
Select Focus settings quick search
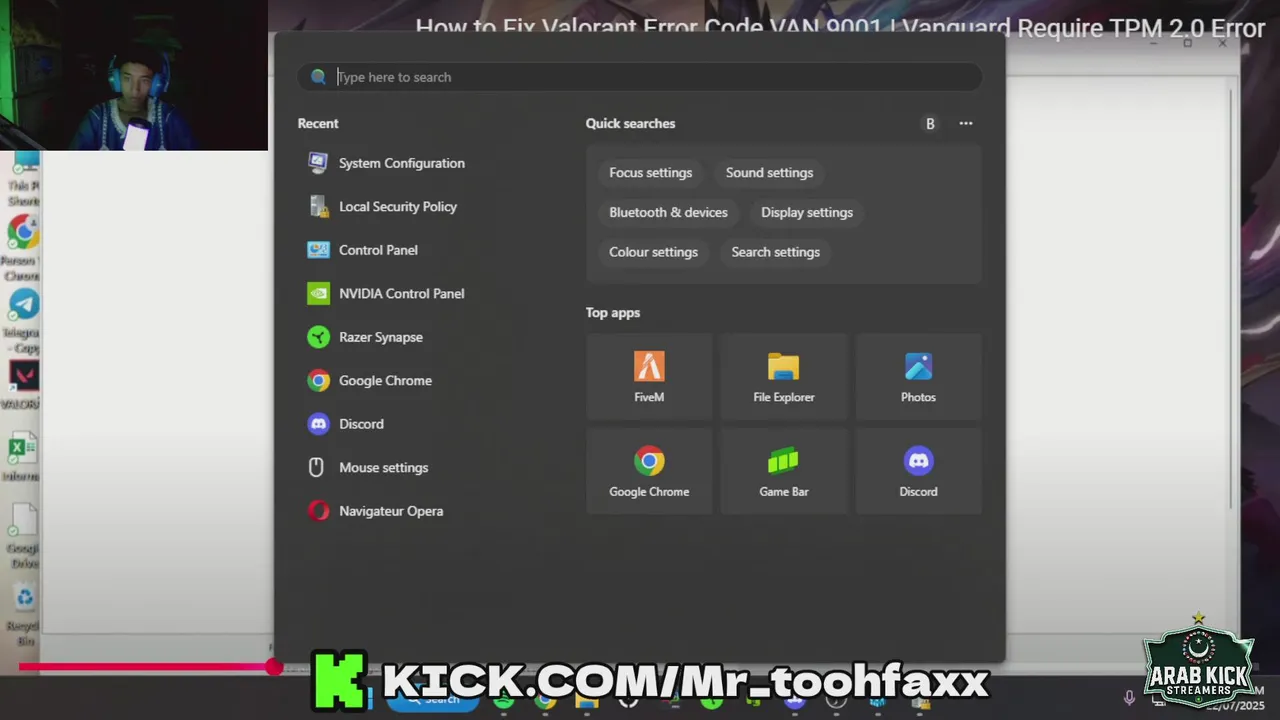(651, 173)
